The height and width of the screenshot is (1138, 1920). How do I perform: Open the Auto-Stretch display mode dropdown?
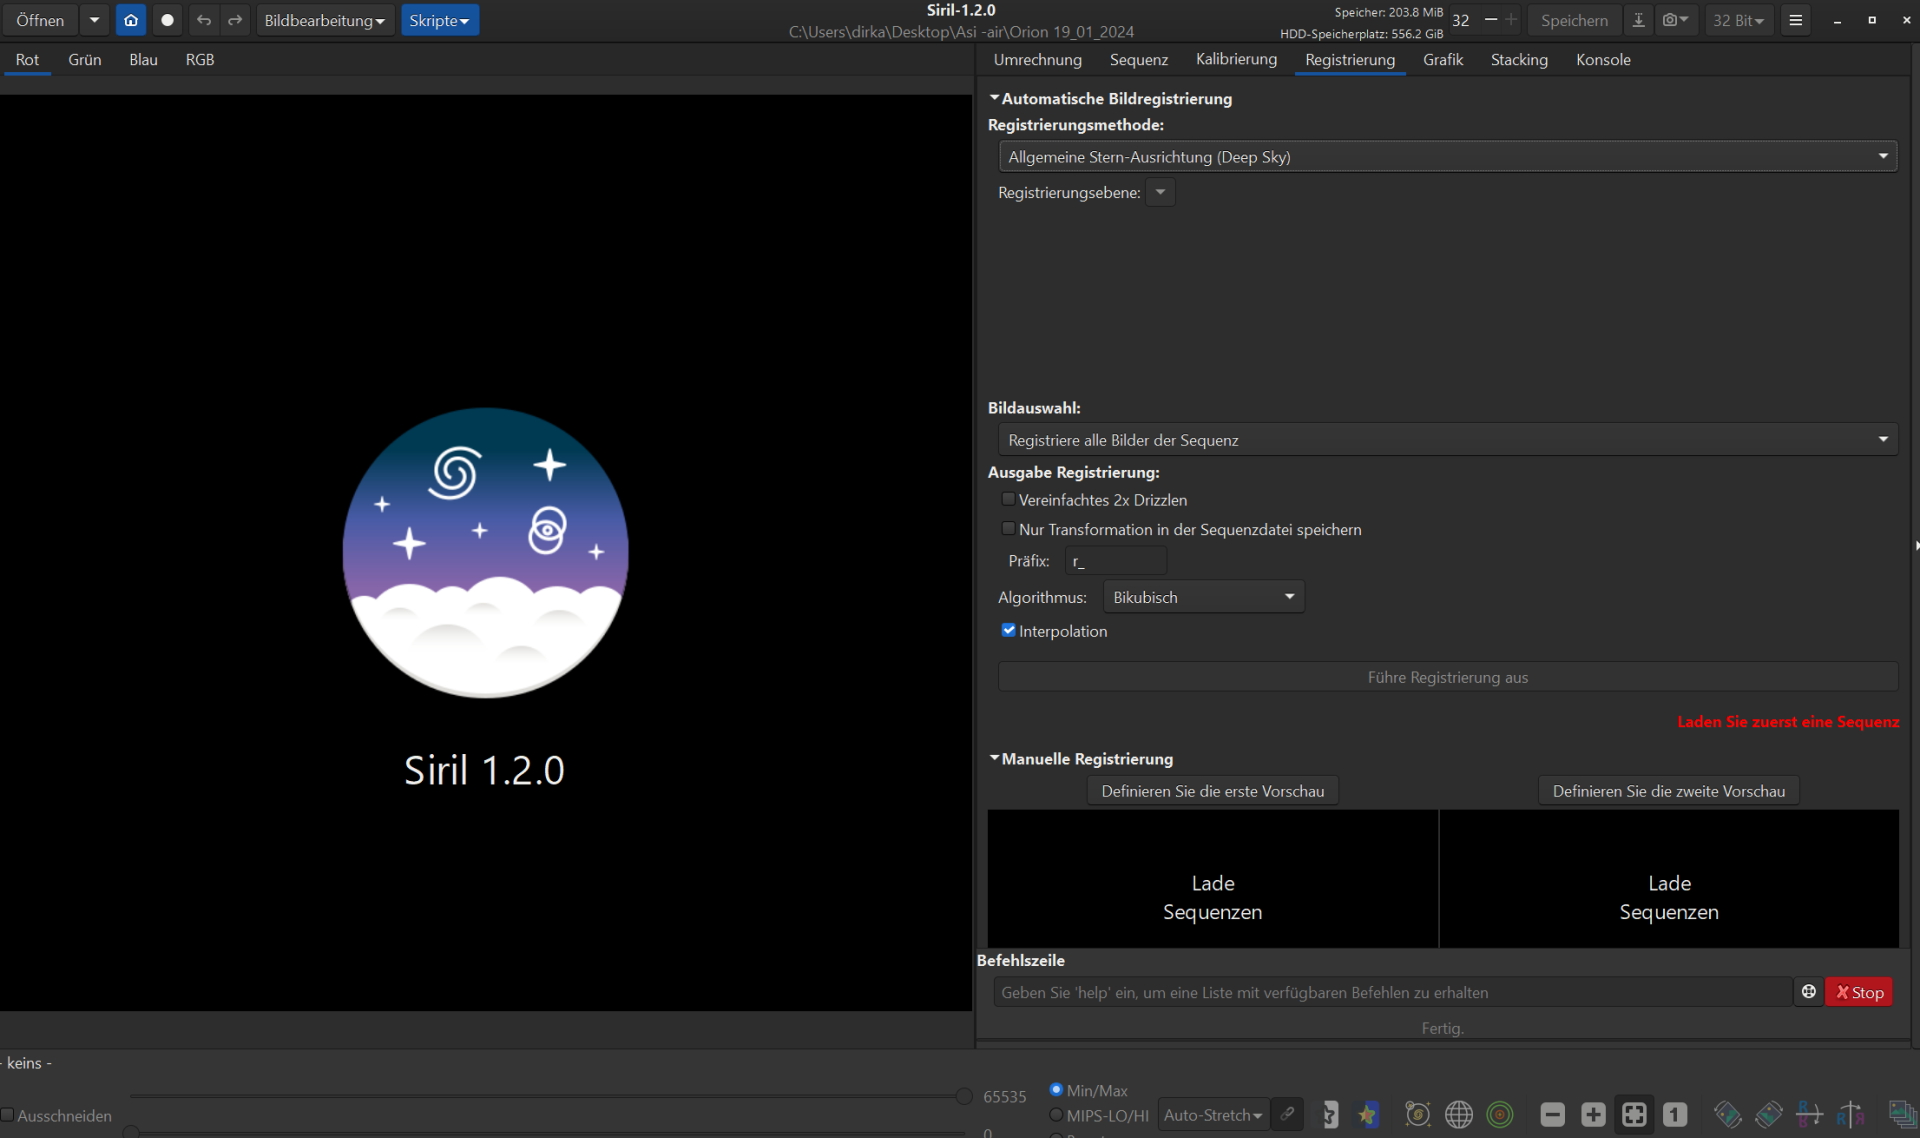pyautogui.click(x=1213, y=1114)
